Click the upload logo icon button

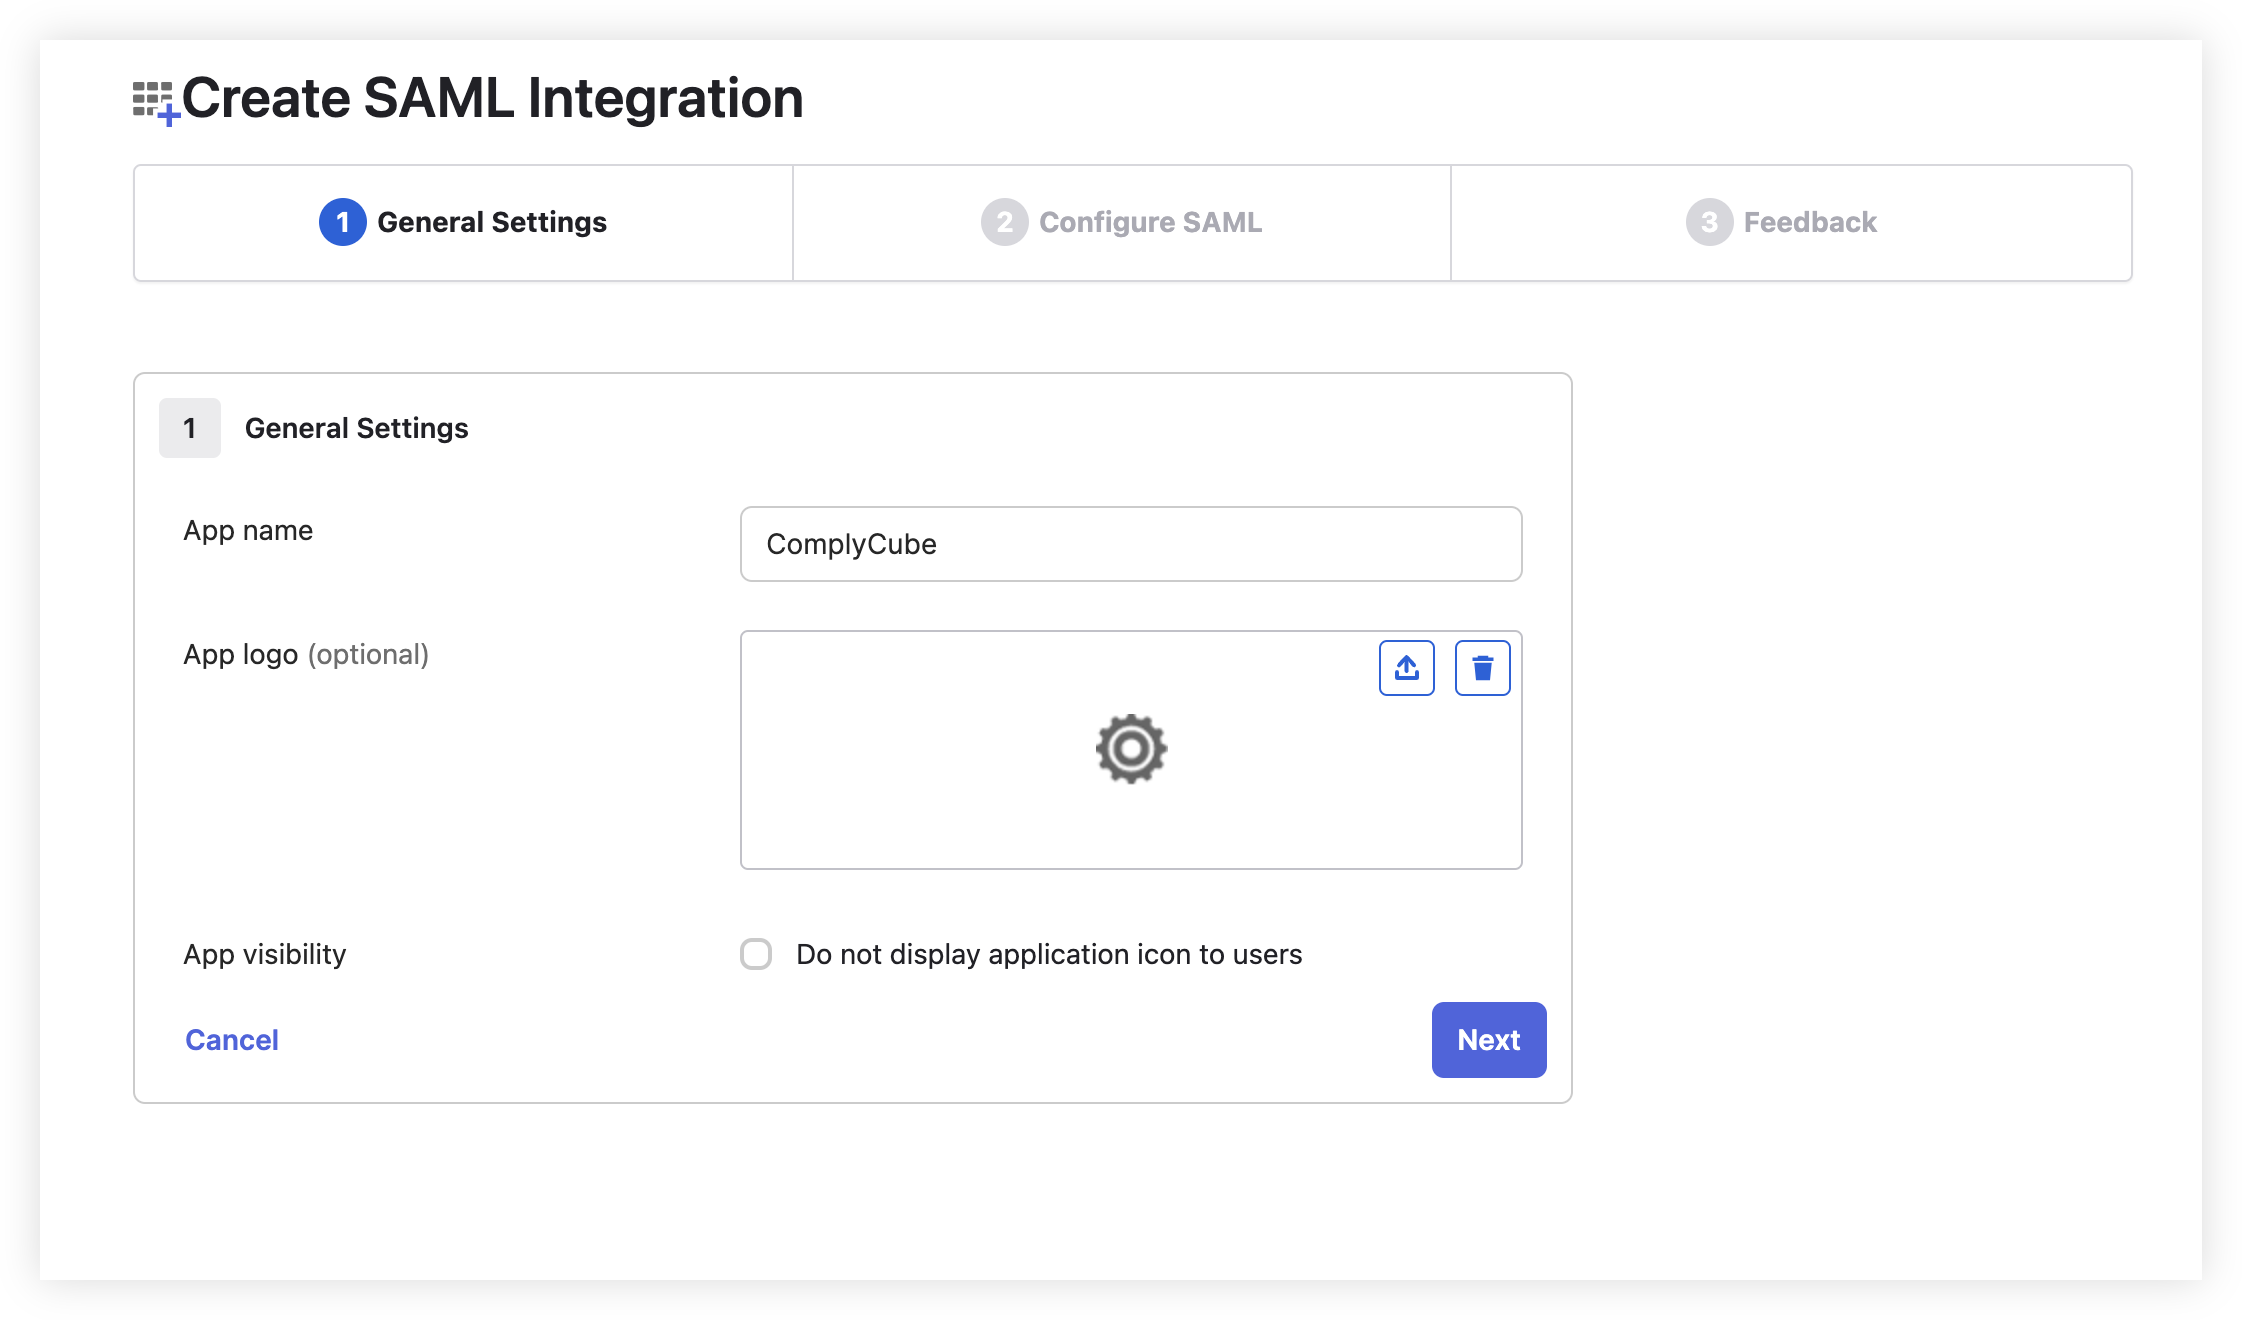(x=1406, y=668)
